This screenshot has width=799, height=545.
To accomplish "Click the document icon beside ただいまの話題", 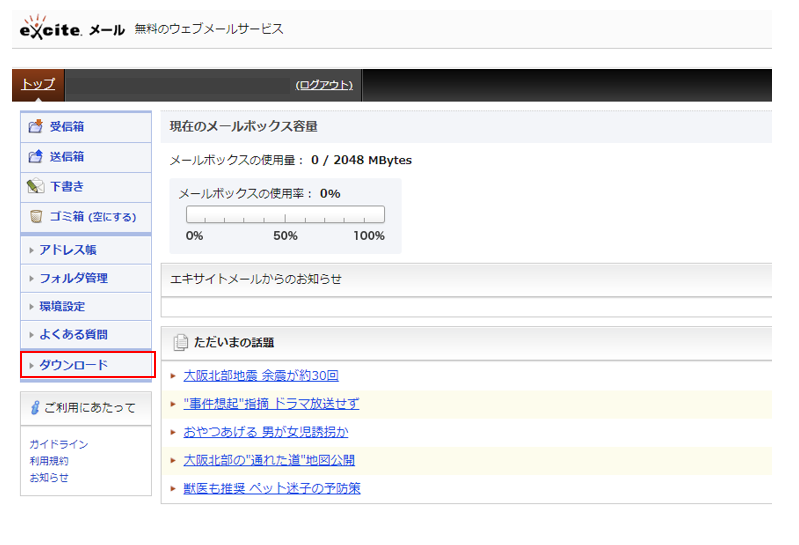I will (180, 342).
